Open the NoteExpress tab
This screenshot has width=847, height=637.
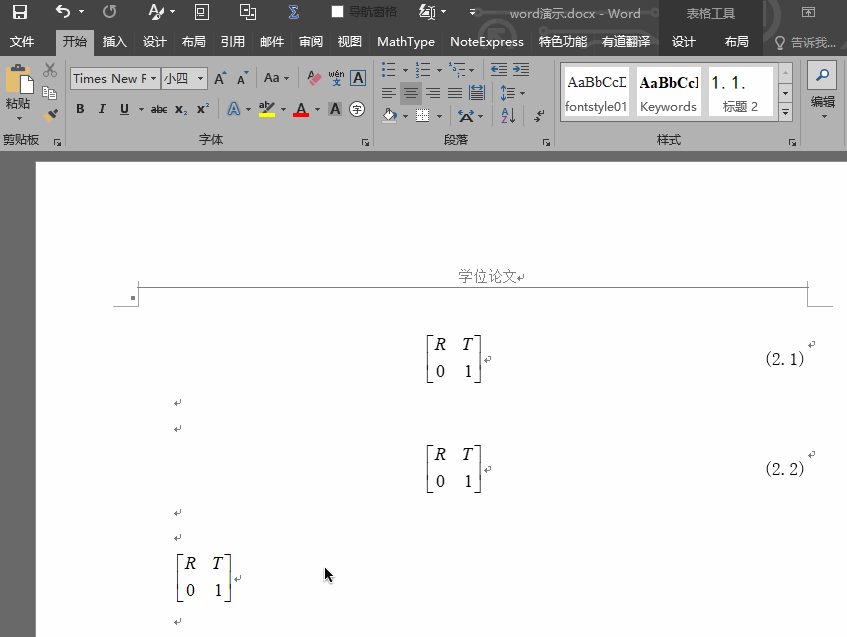click(487, 42)
